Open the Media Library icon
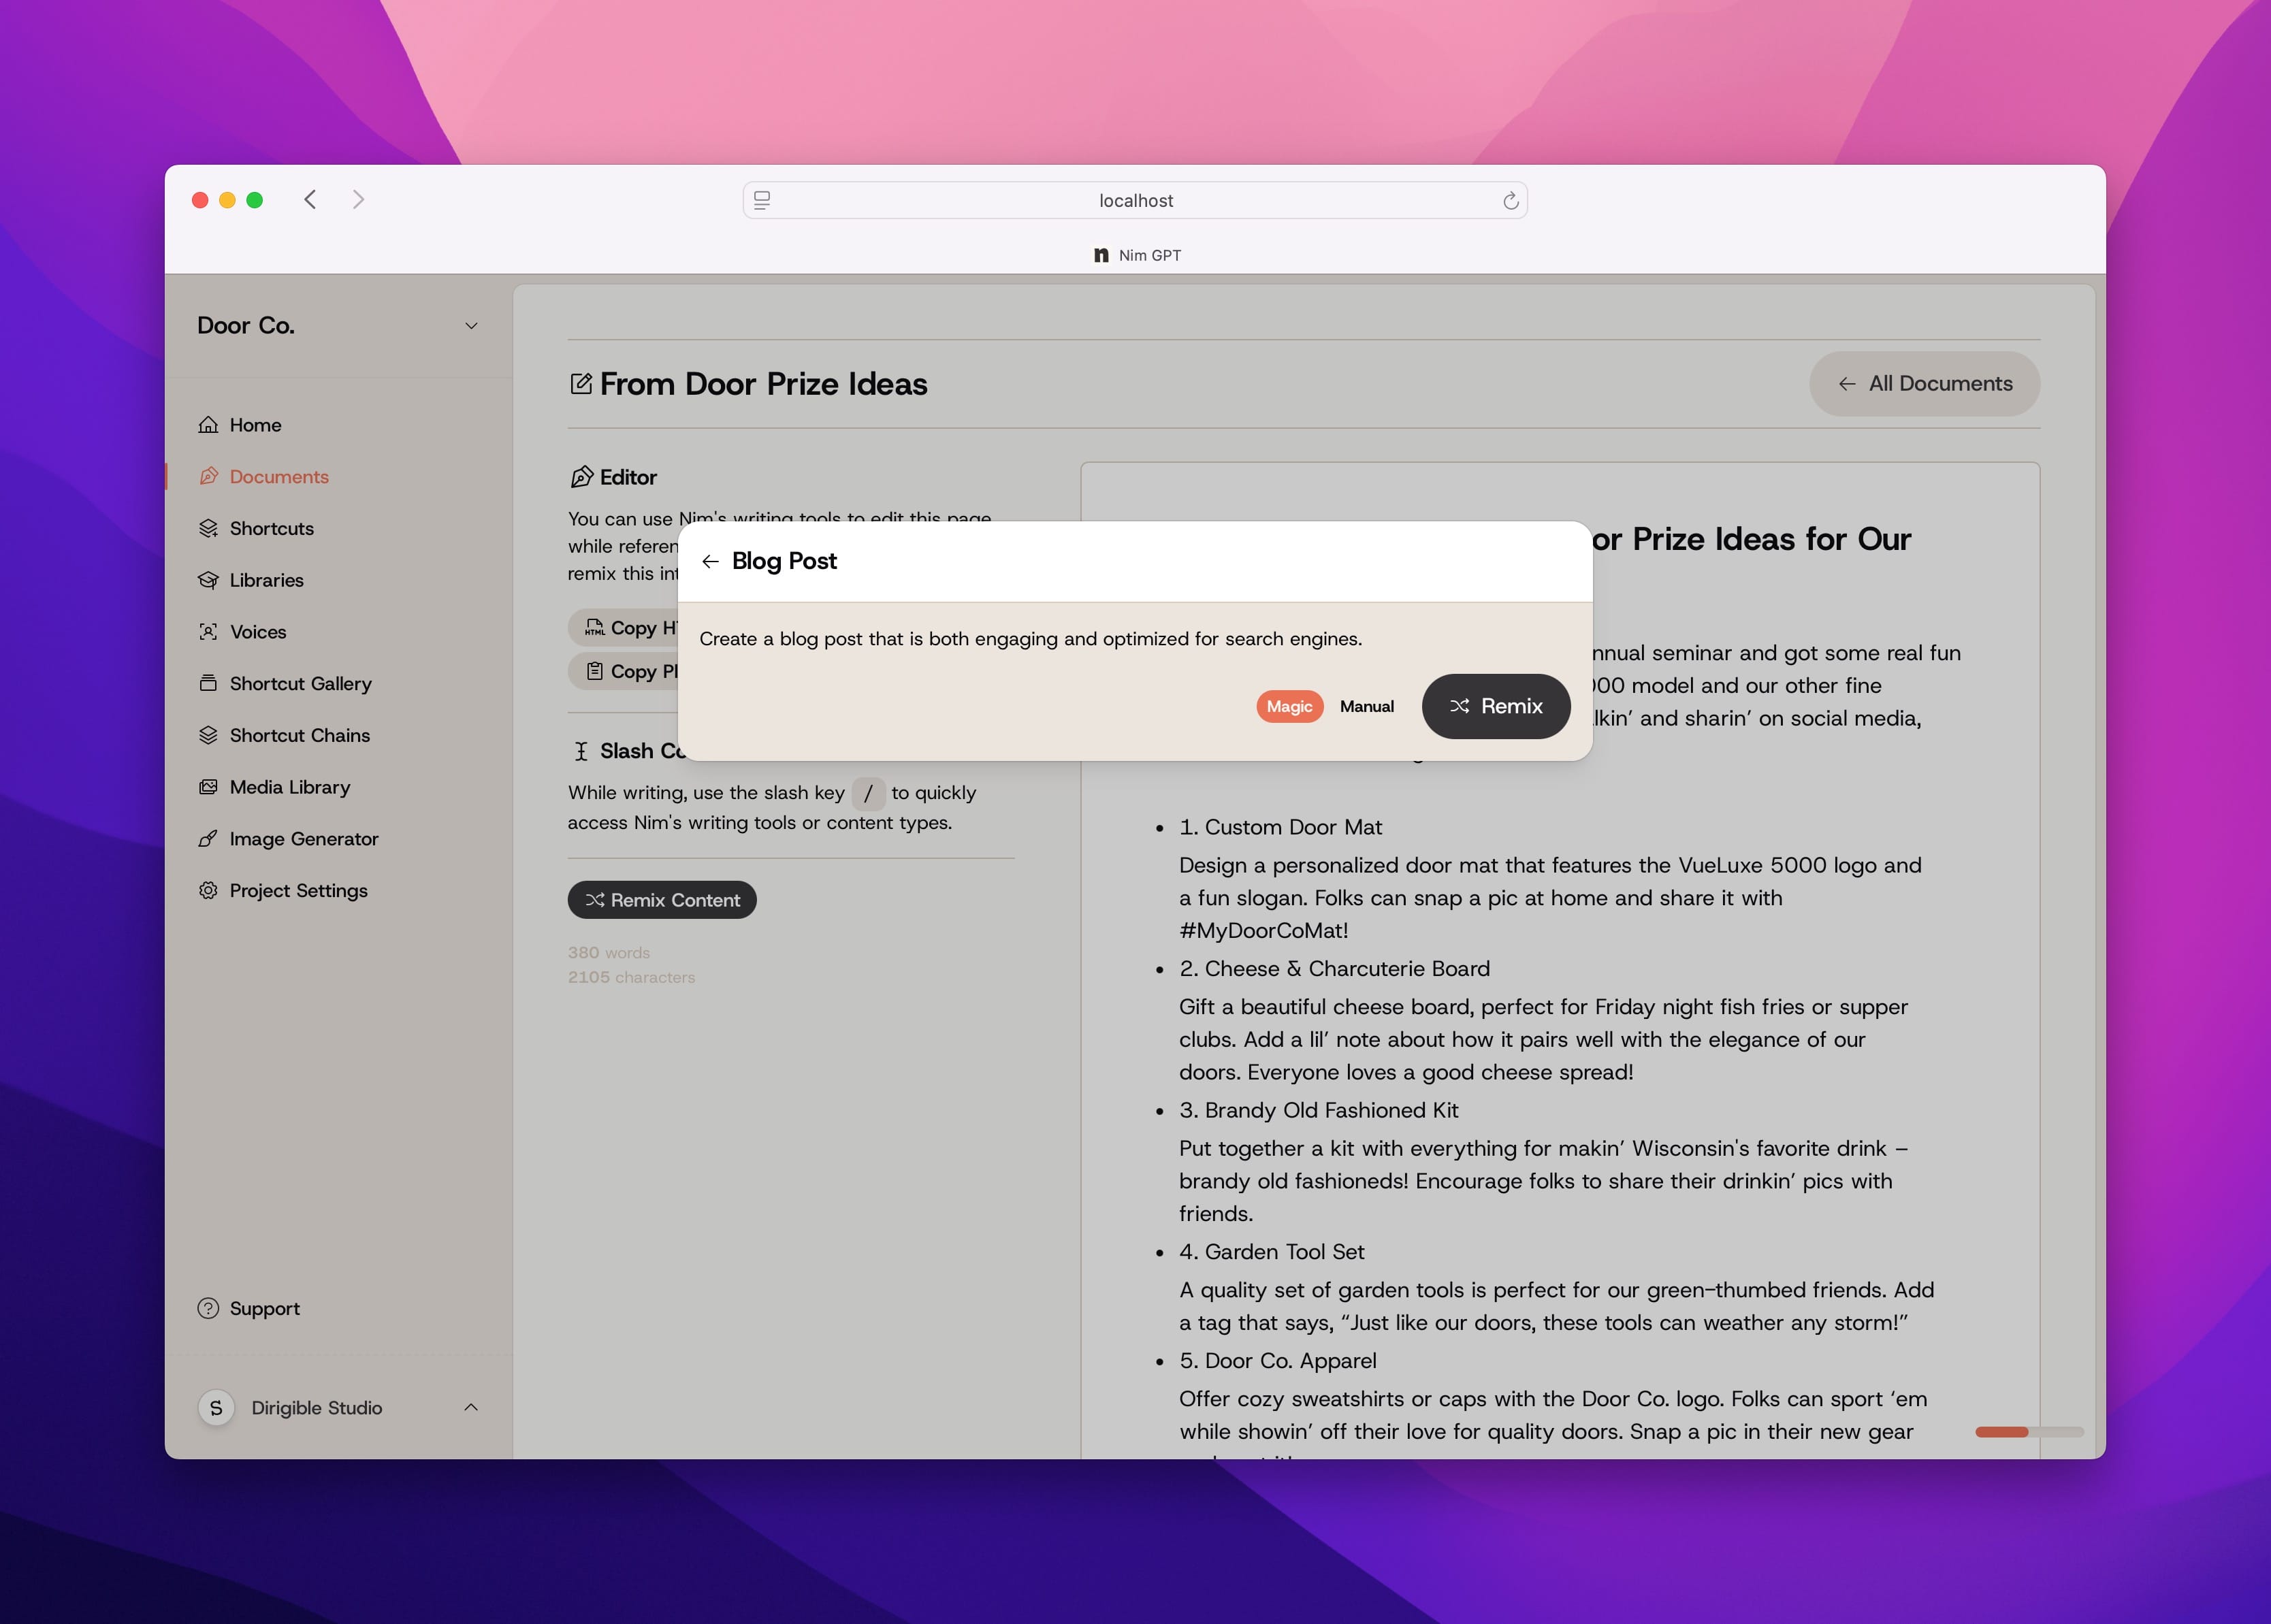 [x=208, y=787]
